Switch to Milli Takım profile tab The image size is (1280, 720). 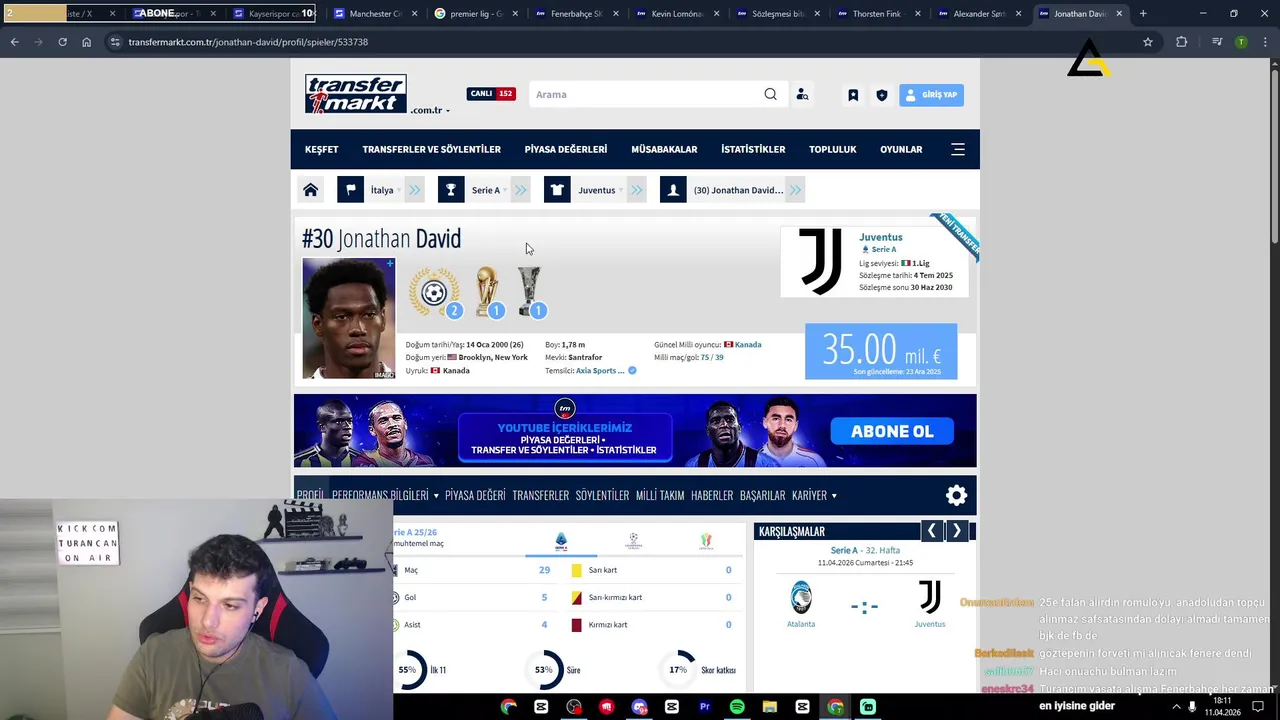tap(660, 495)
